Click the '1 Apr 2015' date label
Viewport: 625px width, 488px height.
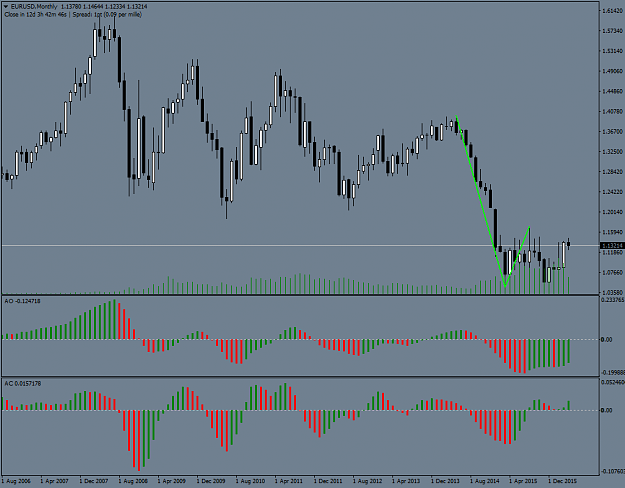coord(523,481)
